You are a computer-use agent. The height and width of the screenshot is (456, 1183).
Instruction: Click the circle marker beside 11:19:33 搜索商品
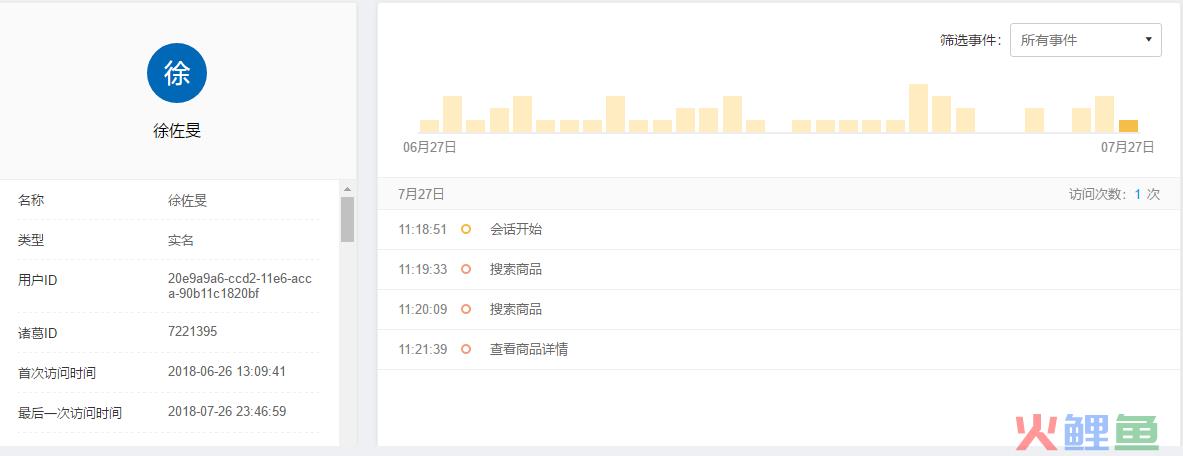(466, 270)
